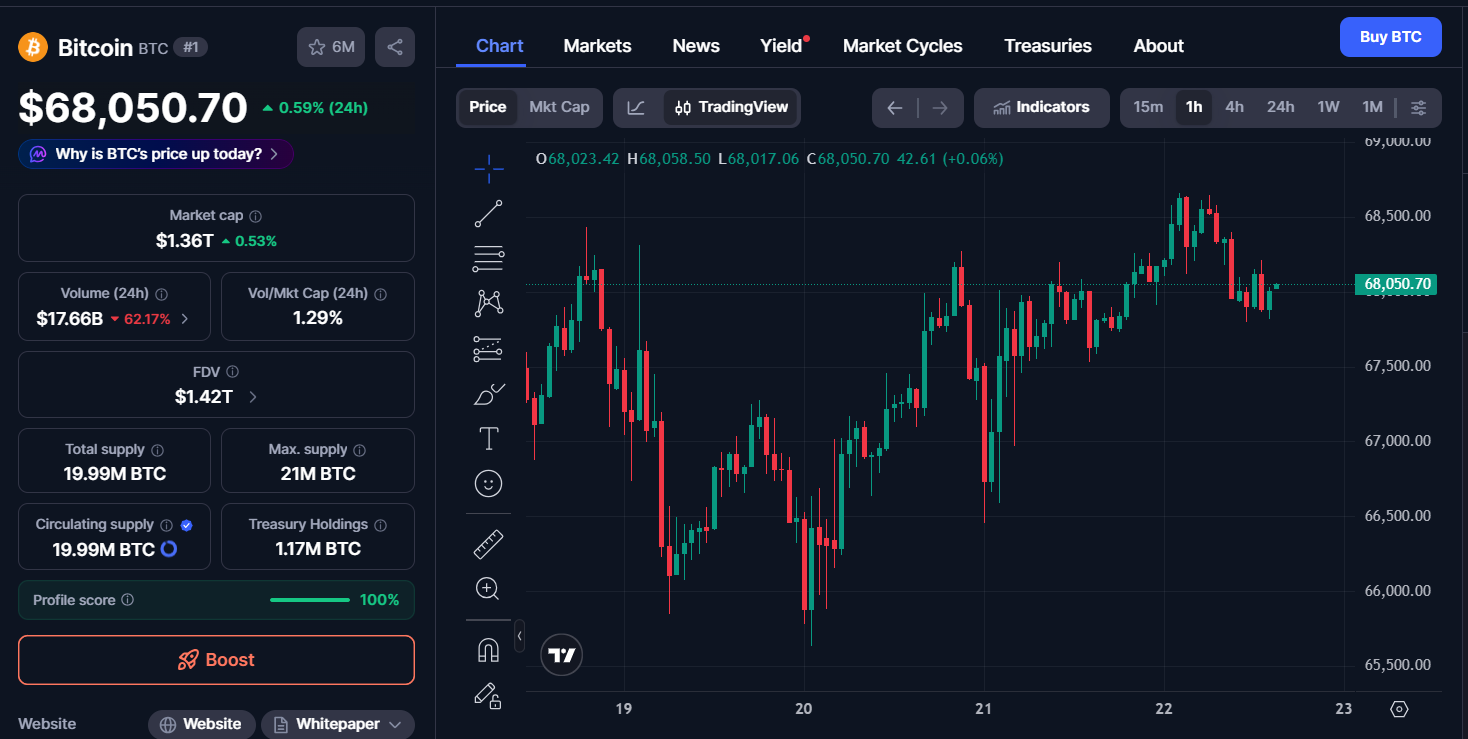Click the 68,050.70 price label on axis
This screenshot has height=739, width=1468.
click(1397, 284)
